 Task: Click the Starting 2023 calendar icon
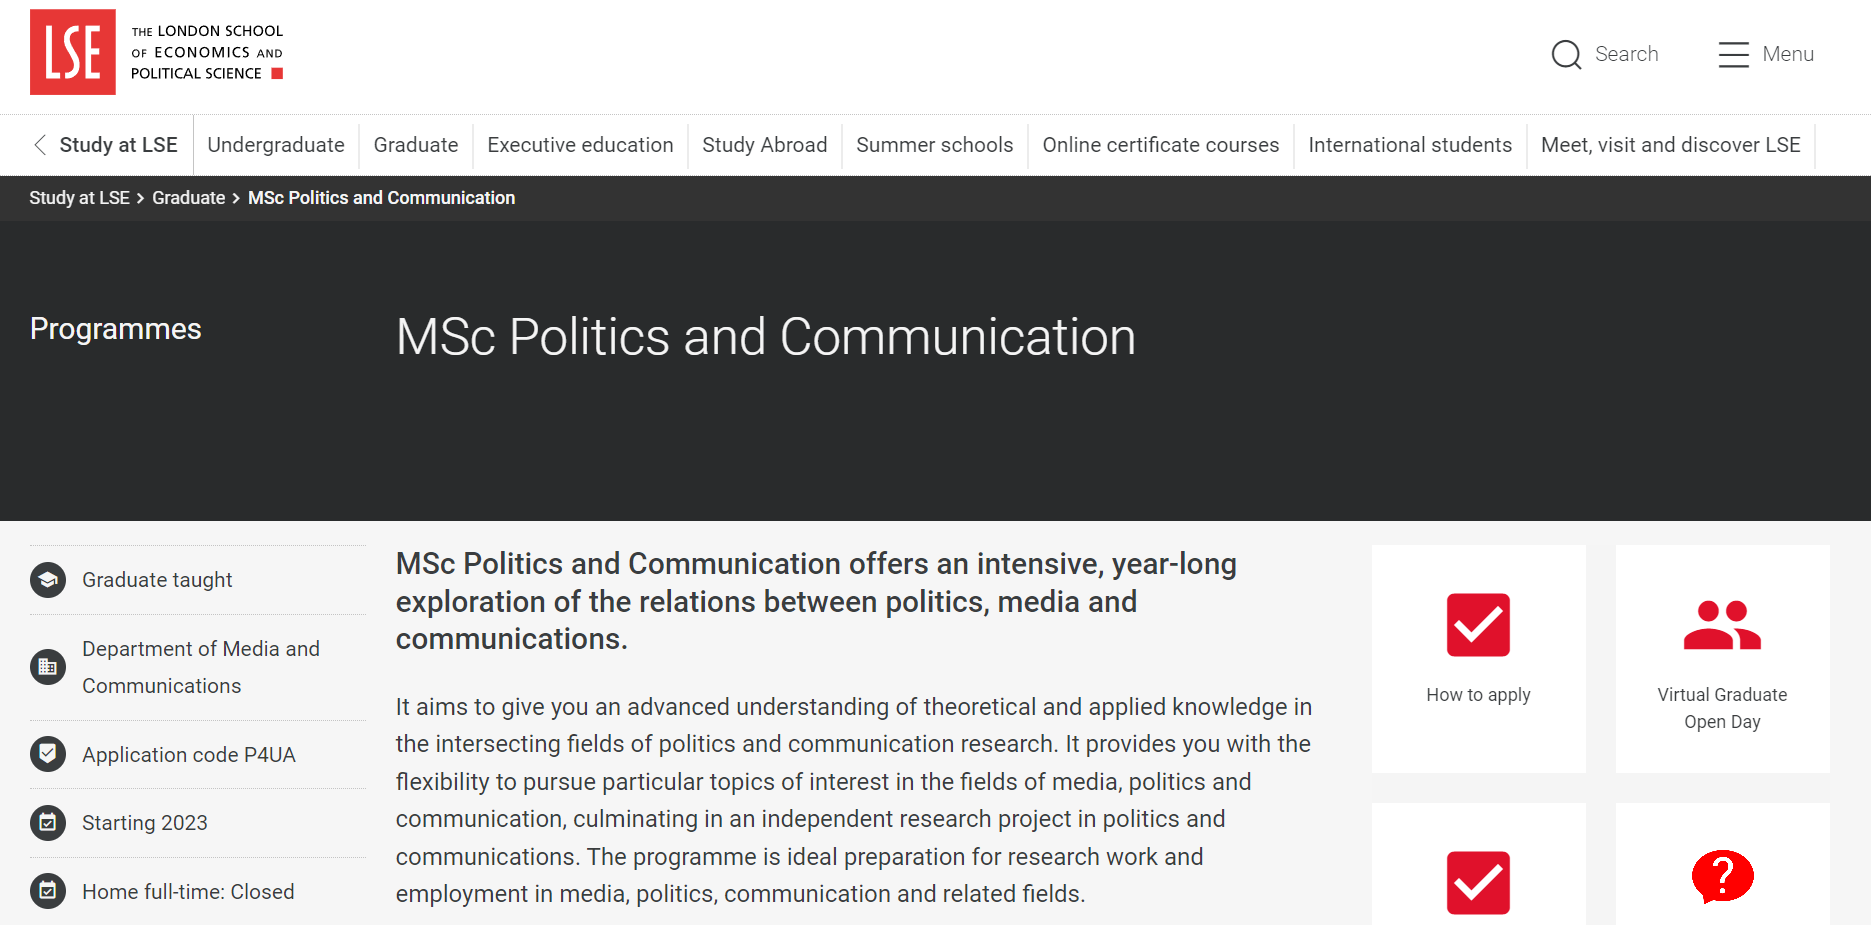(48, 823)
